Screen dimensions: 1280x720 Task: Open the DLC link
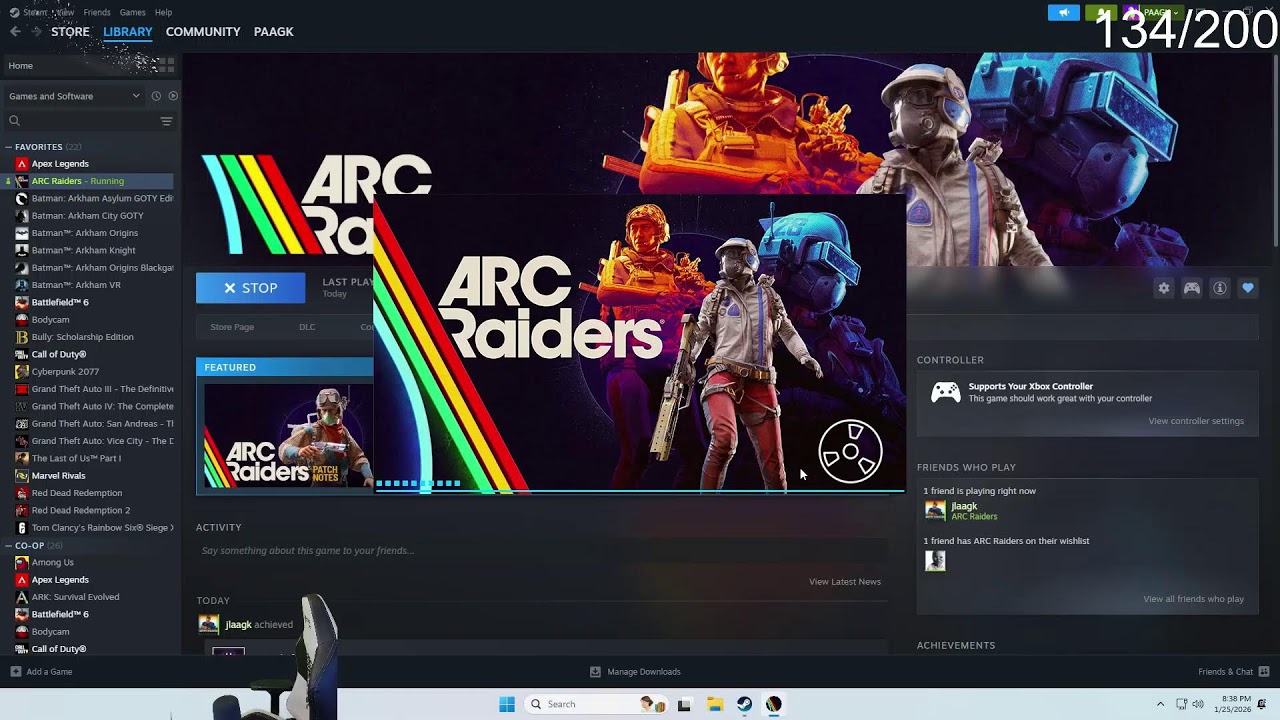(x=307, y=327)
